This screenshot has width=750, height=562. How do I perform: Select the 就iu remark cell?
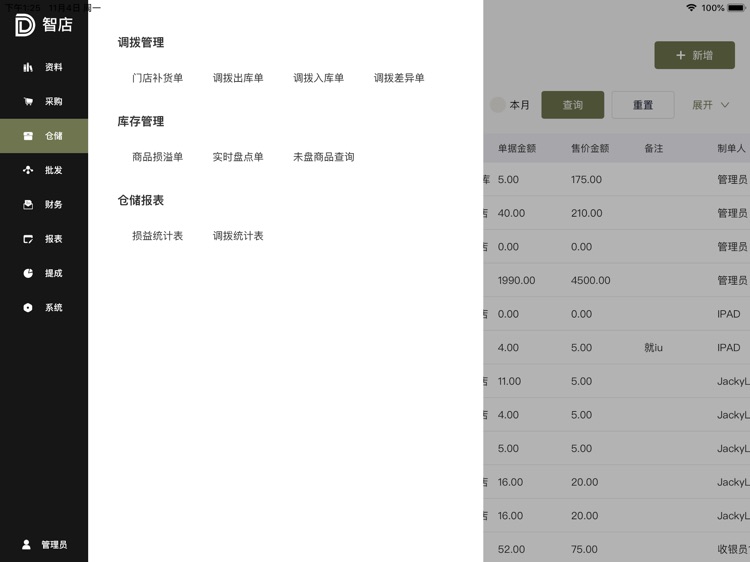pyautogui.click(x=653, y=348)
